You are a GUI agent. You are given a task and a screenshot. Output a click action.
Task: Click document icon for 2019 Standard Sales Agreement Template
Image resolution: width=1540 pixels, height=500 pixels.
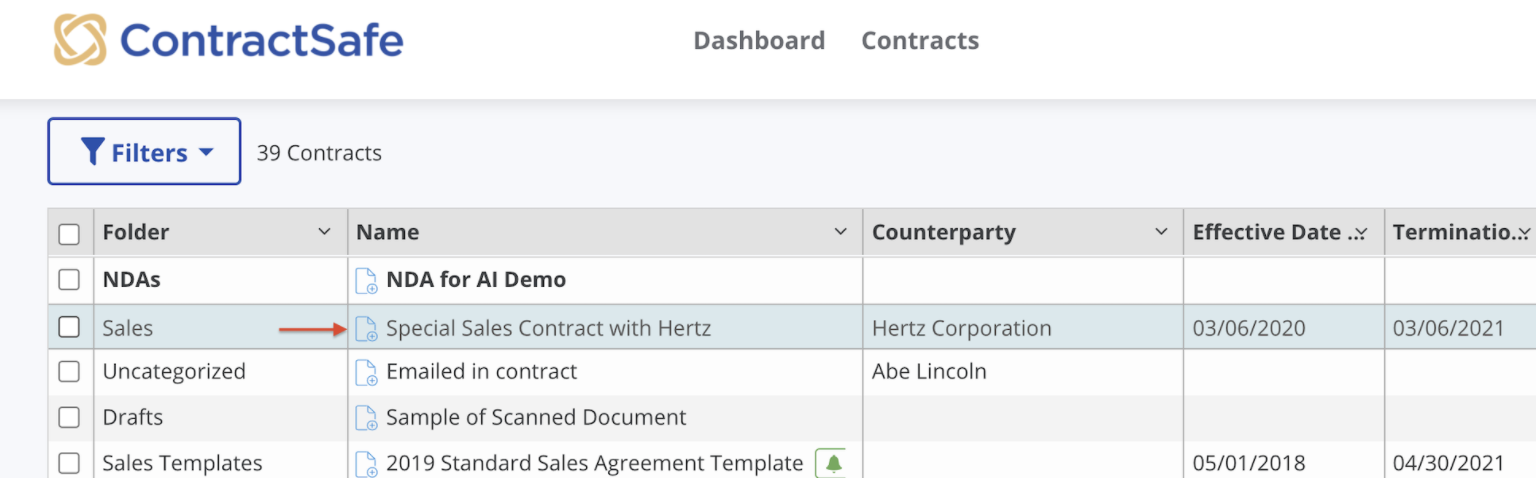pyautogui.click(x=367, y=464)
